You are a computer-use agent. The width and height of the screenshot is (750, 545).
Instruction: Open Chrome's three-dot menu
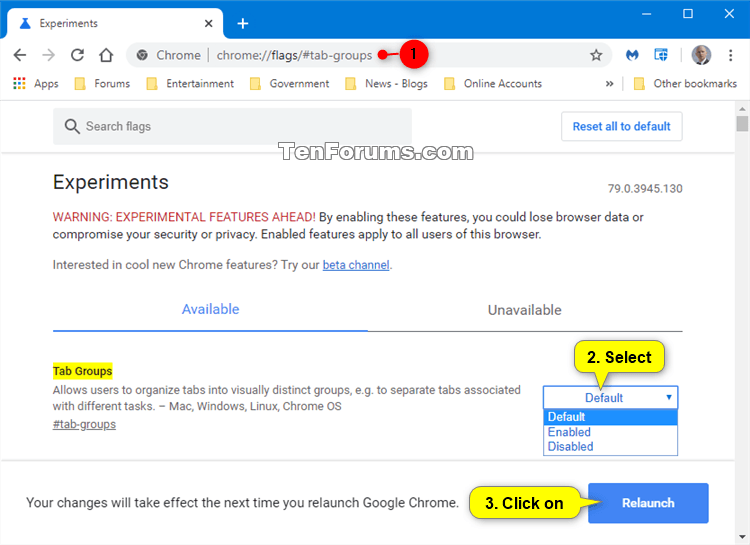coord(730,55)
